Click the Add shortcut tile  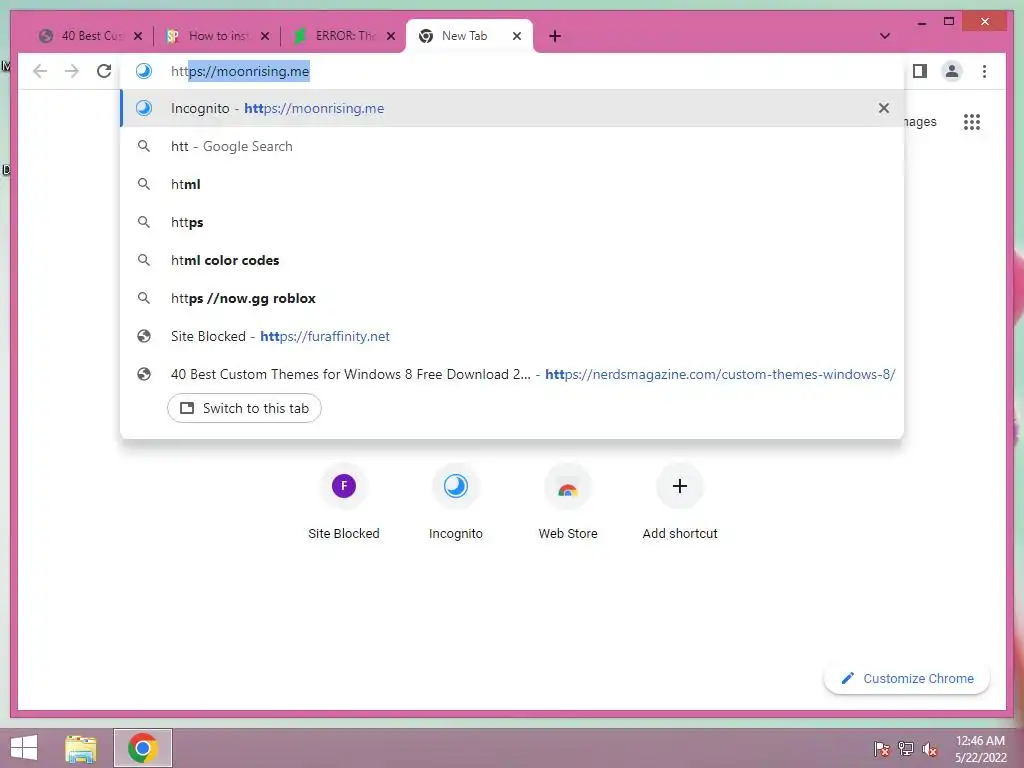[x=680, y=502]
